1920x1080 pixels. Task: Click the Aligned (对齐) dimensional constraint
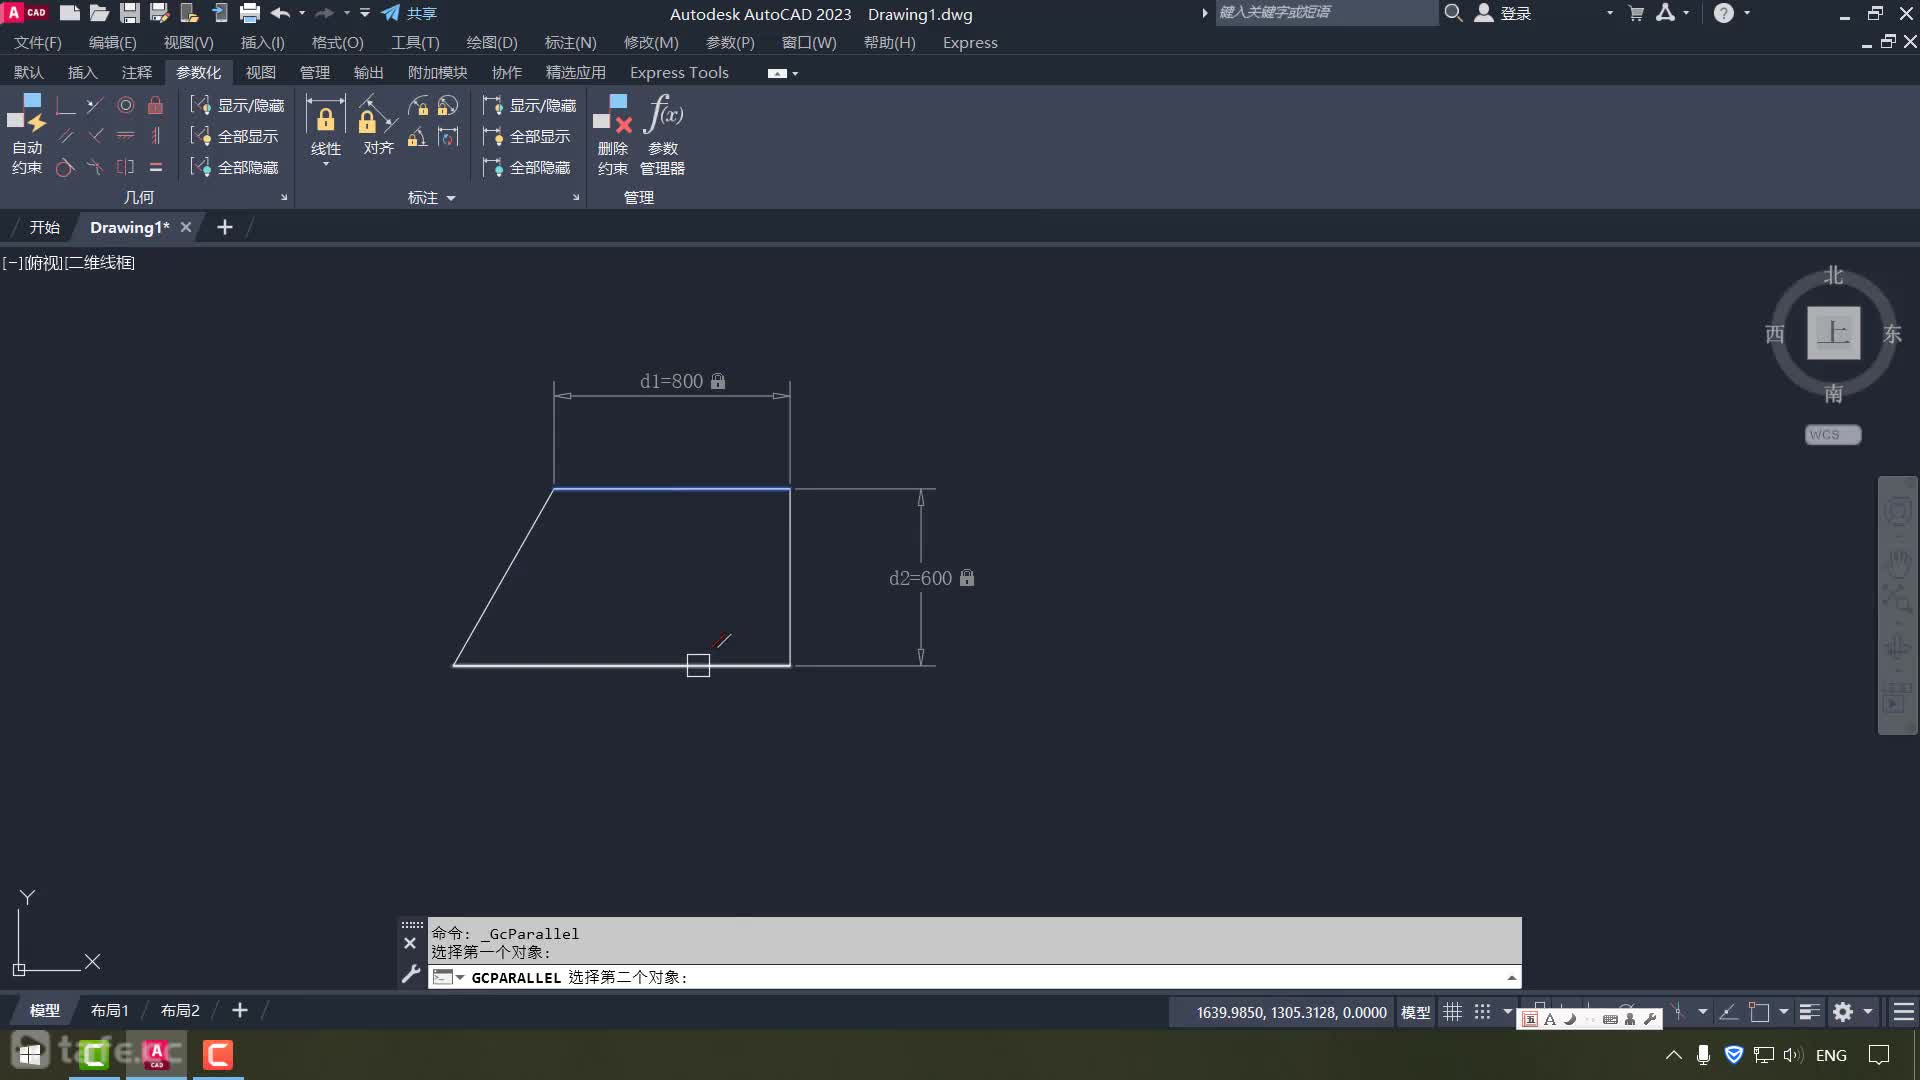coord(378,125)
